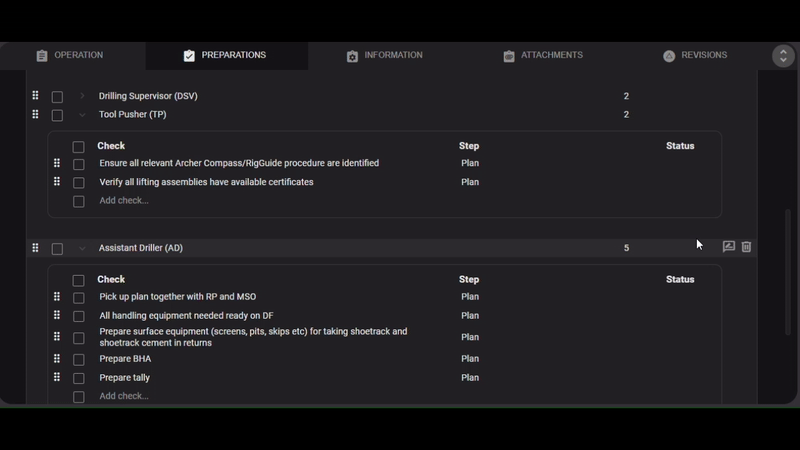Collapse the Assistant Driller (AD) section

82,248
